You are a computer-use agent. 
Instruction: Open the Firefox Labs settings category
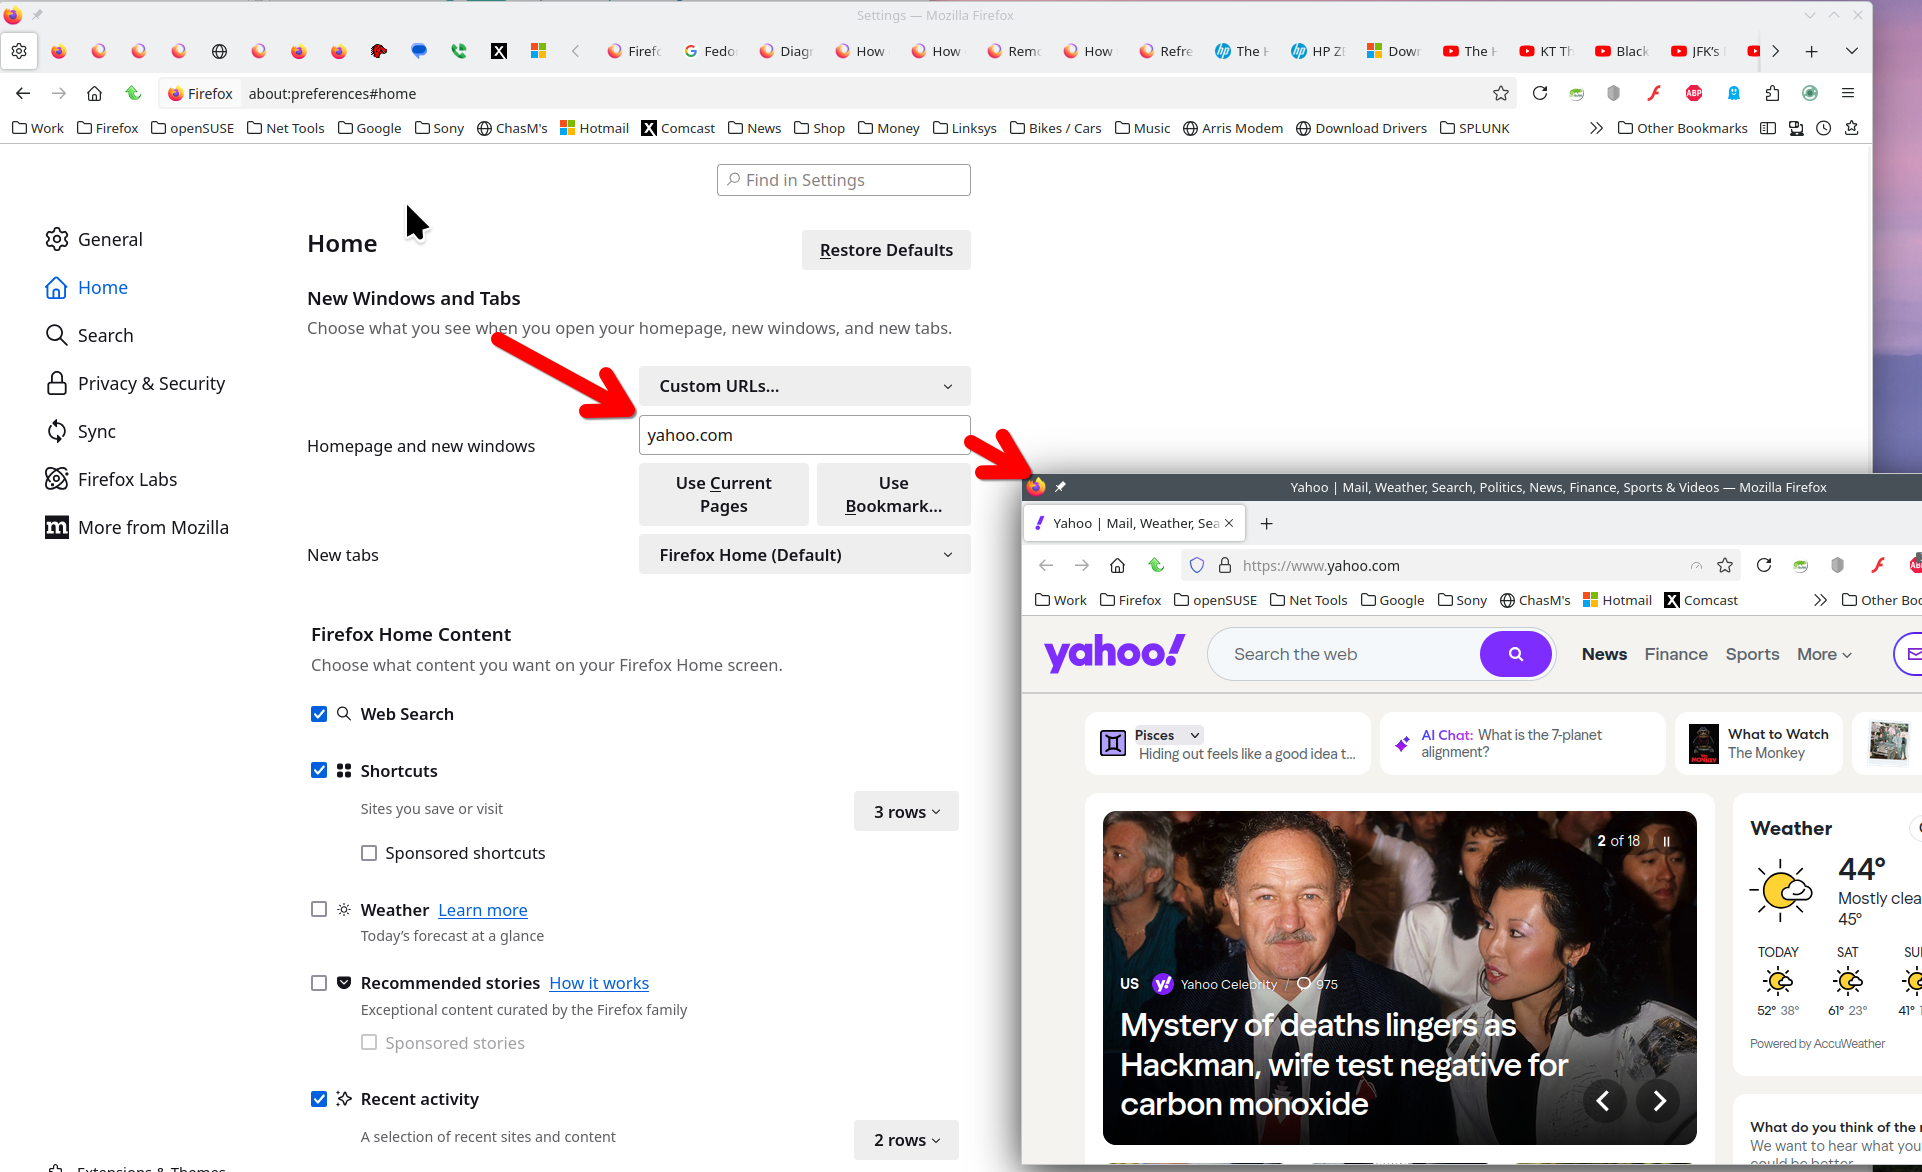(111, 479)
